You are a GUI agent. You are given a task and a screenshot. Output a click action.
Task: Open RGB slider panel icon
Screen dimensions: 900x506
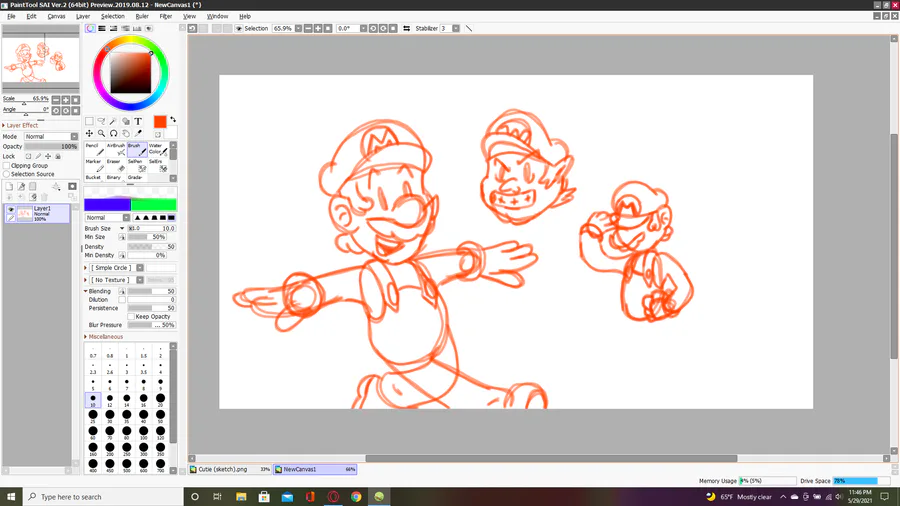click(102, 28)
